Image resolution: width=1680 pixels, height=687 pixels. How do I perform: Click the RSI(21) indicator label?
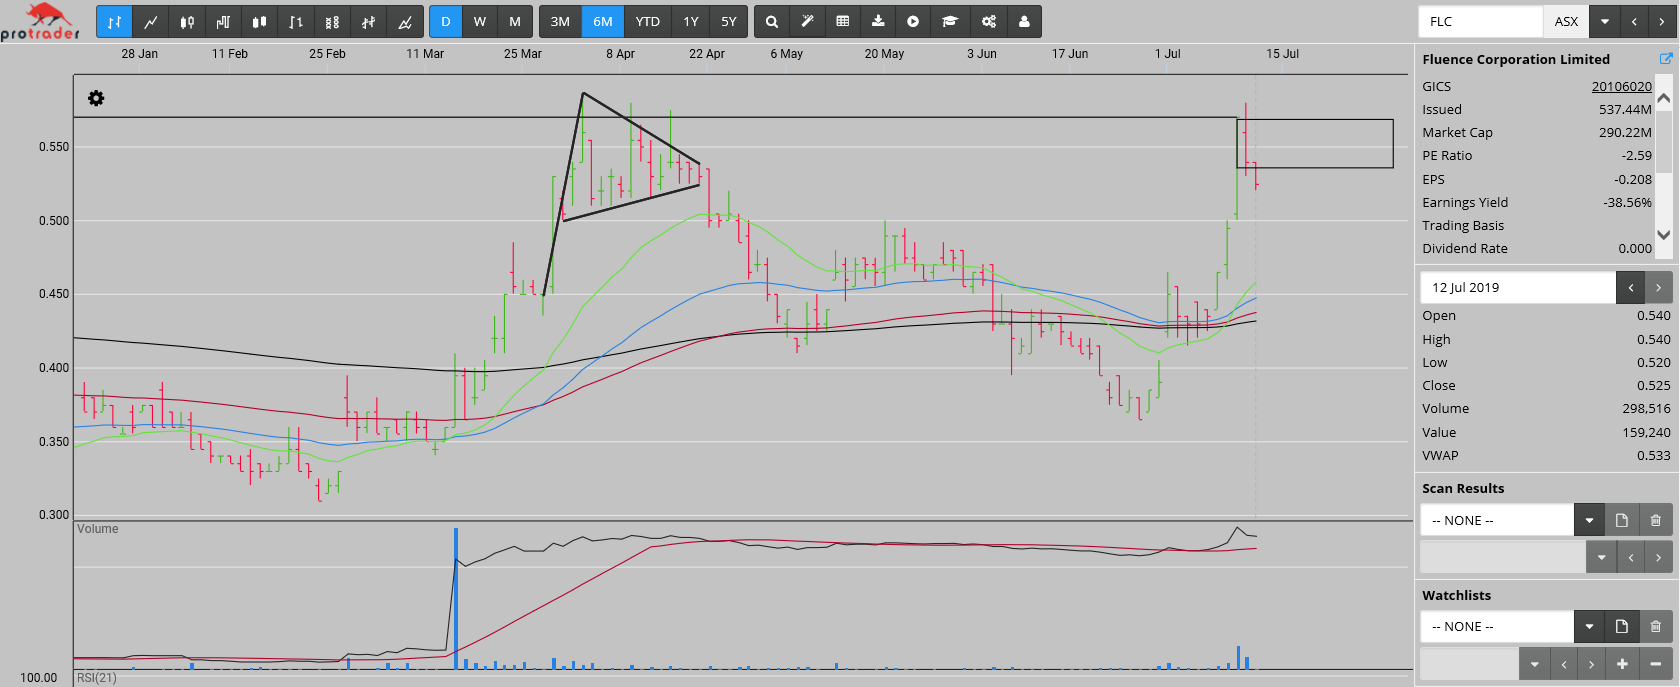pos(96,678)
